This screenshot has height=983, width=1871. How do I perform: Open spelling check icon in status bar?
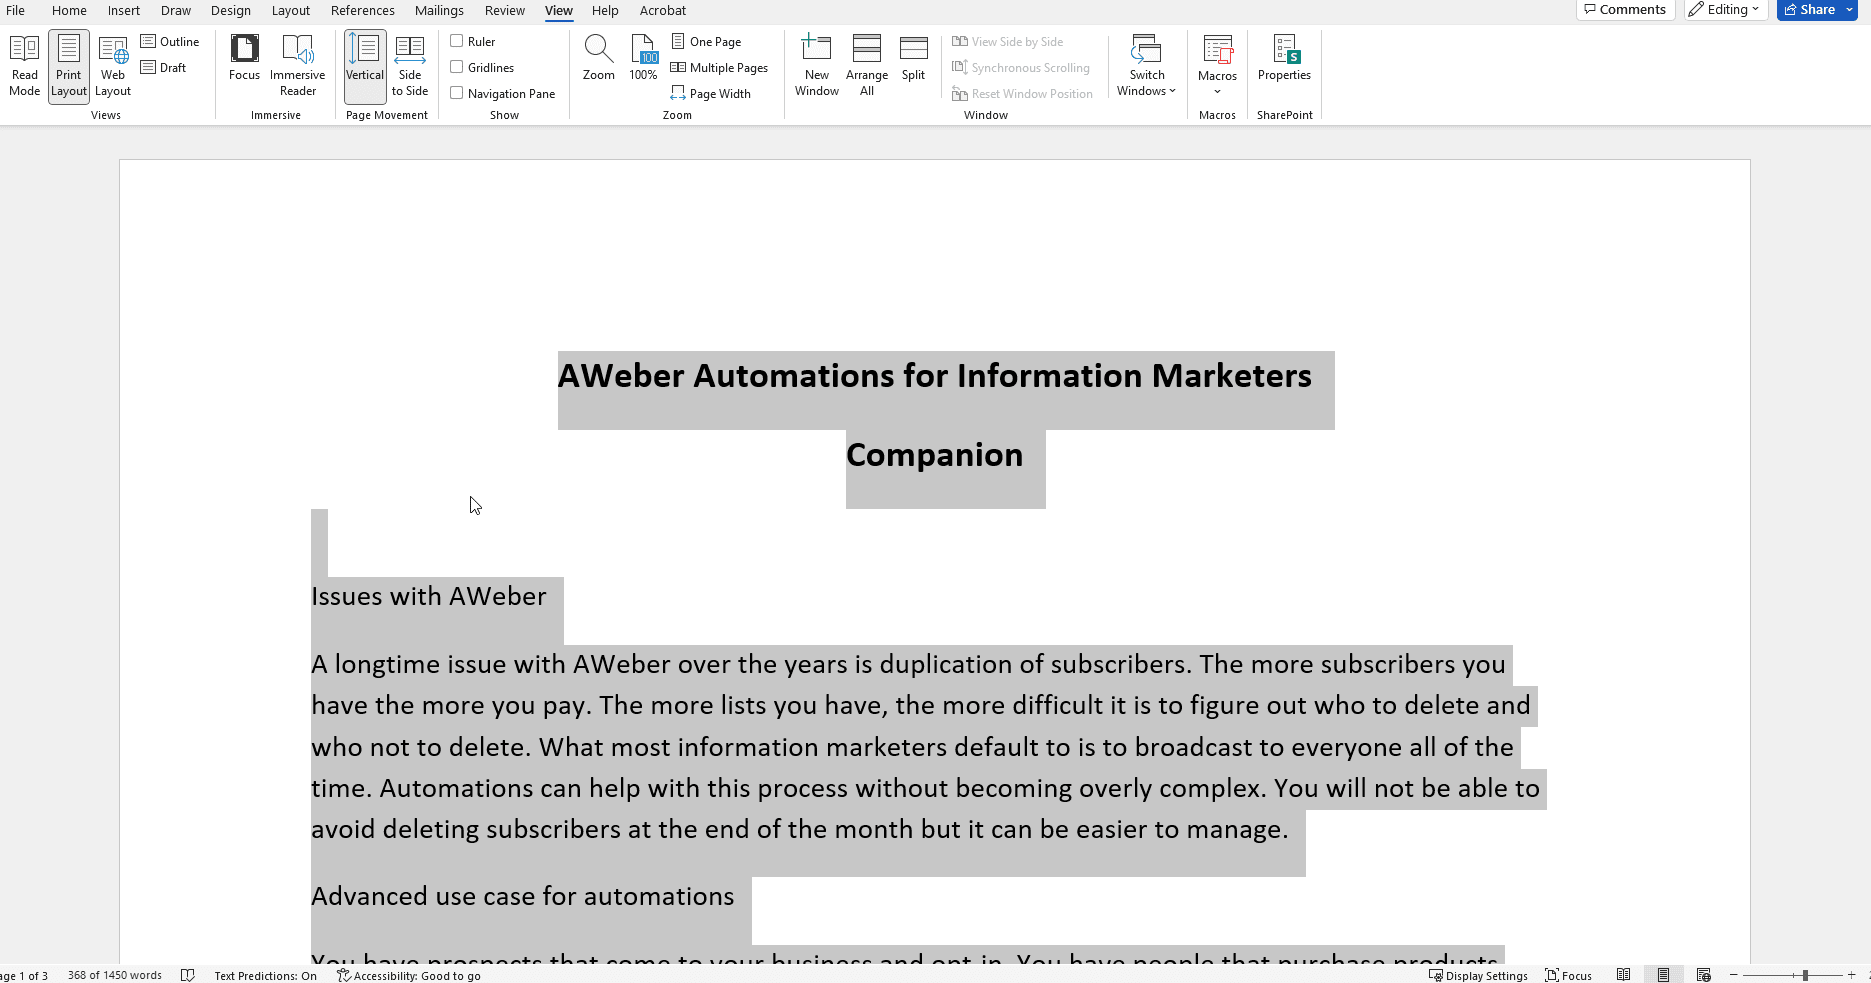click(187, 975)
